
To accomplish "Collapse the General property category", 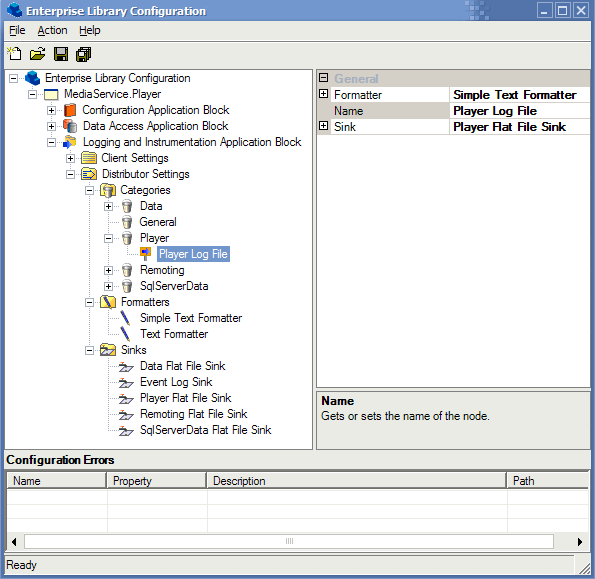I will point(324,78).
